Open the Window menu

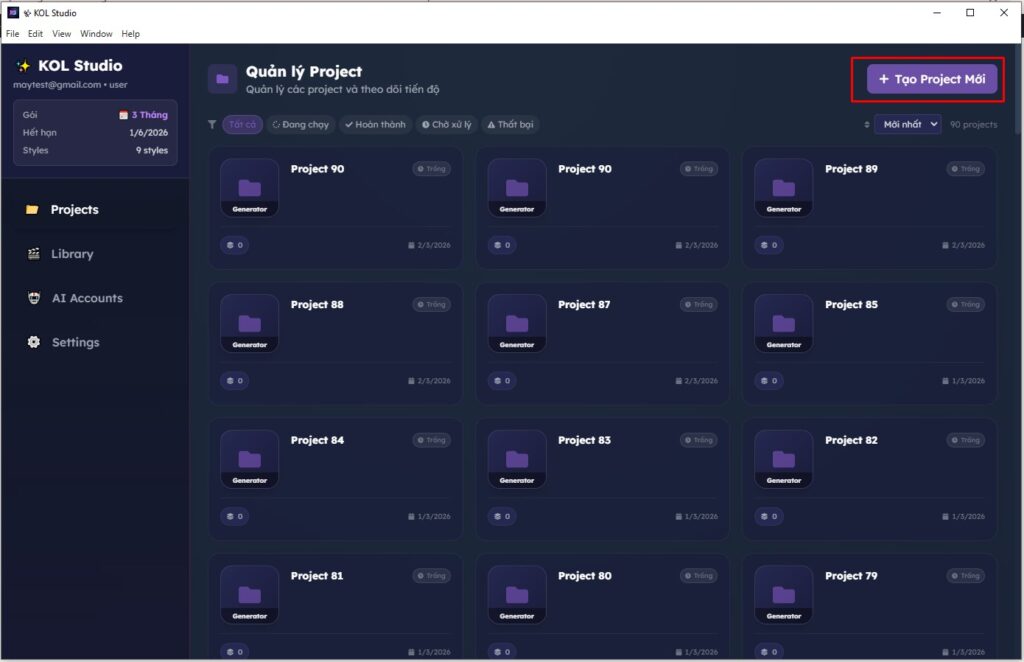[x=96, y=34]
